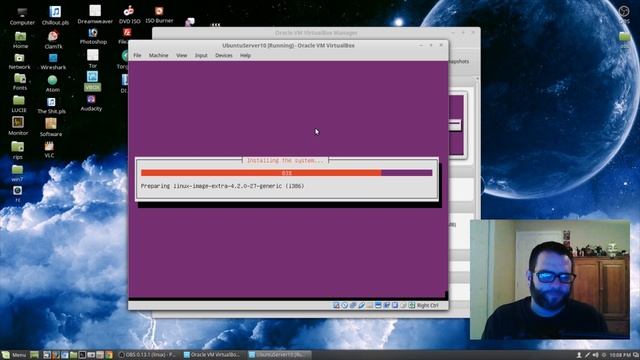The width and height of the screenshot is (640, 360).
Task: Open the Help menu
Action: (x=245, y=55)
